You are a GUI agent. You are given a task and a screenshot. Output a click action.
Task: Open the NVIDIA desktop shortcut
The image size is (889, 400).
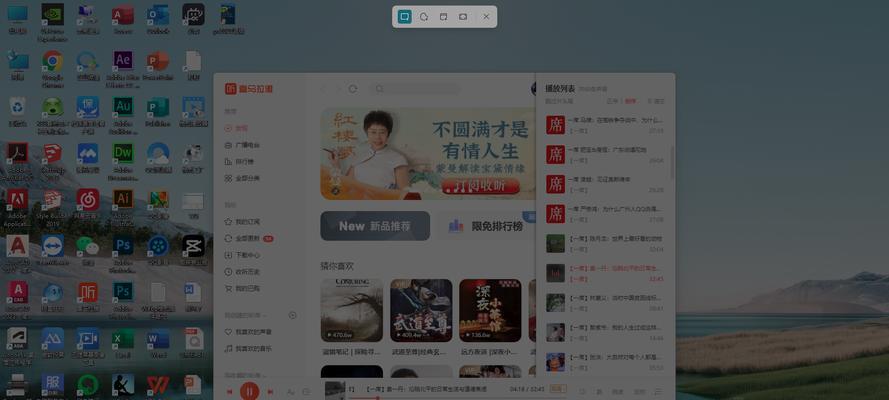pyautogui.click(x=53, y=22)
